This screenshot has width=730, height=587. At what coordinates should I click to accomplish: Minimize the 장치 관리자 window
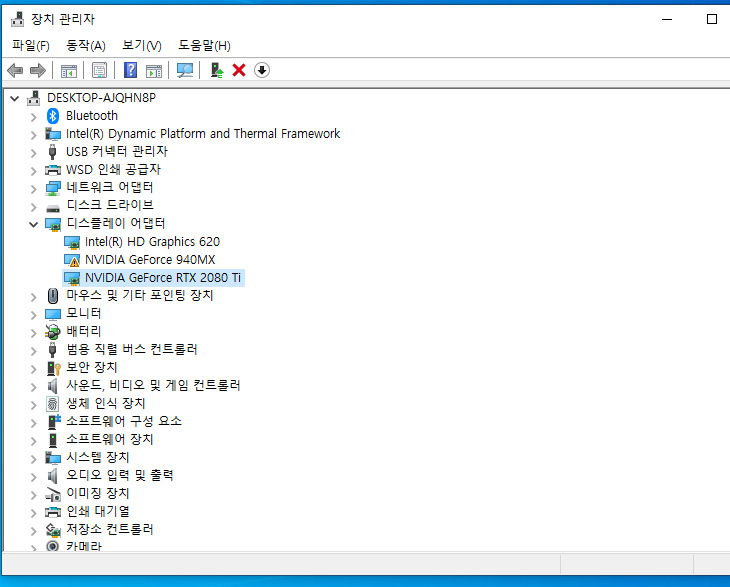(x=667, y=20)
